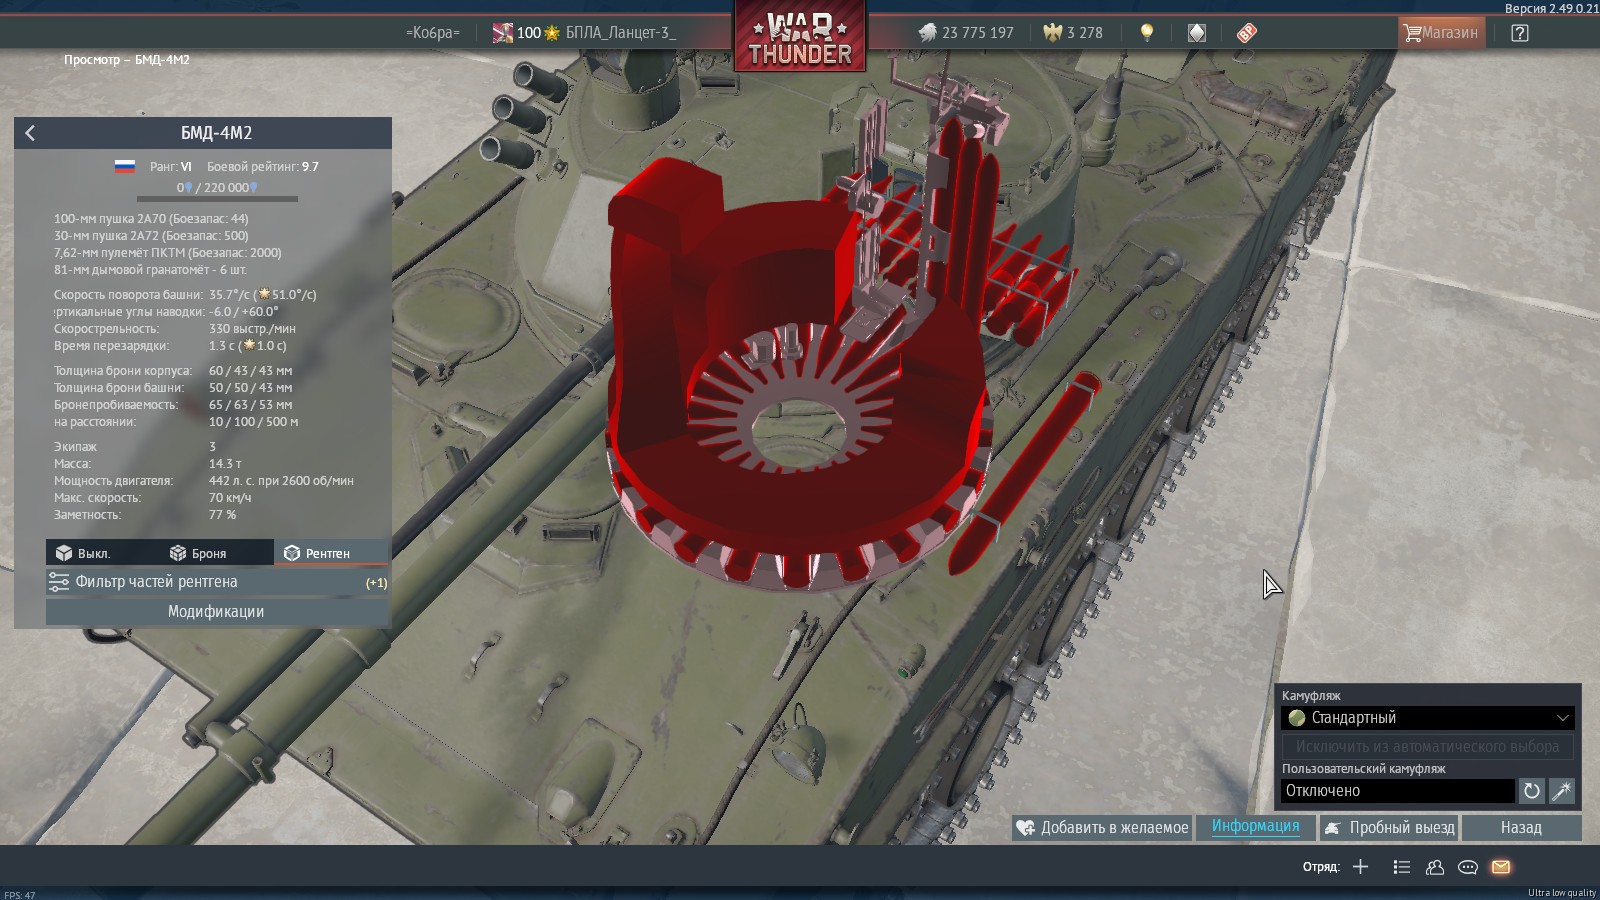1600x900 pixels.
Task: Open the list icon in bottom bar
Action: coord(1401,867)
